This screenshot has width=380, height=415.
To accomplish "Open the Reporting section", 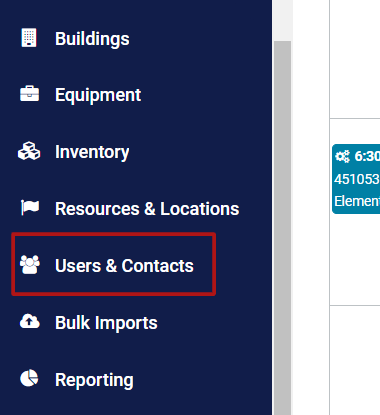I will [x=94, y=380].
